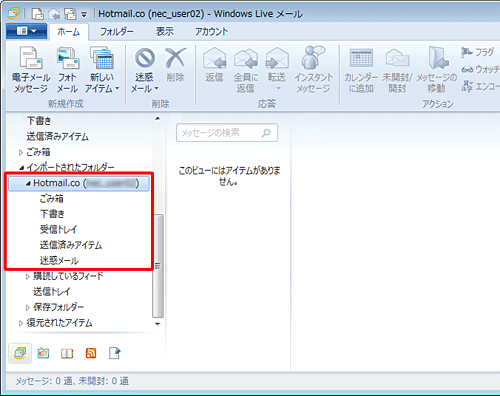Click the インスタント メッセージ icon
The height and width of the screenshot is (396, 500).
[313, 58]
